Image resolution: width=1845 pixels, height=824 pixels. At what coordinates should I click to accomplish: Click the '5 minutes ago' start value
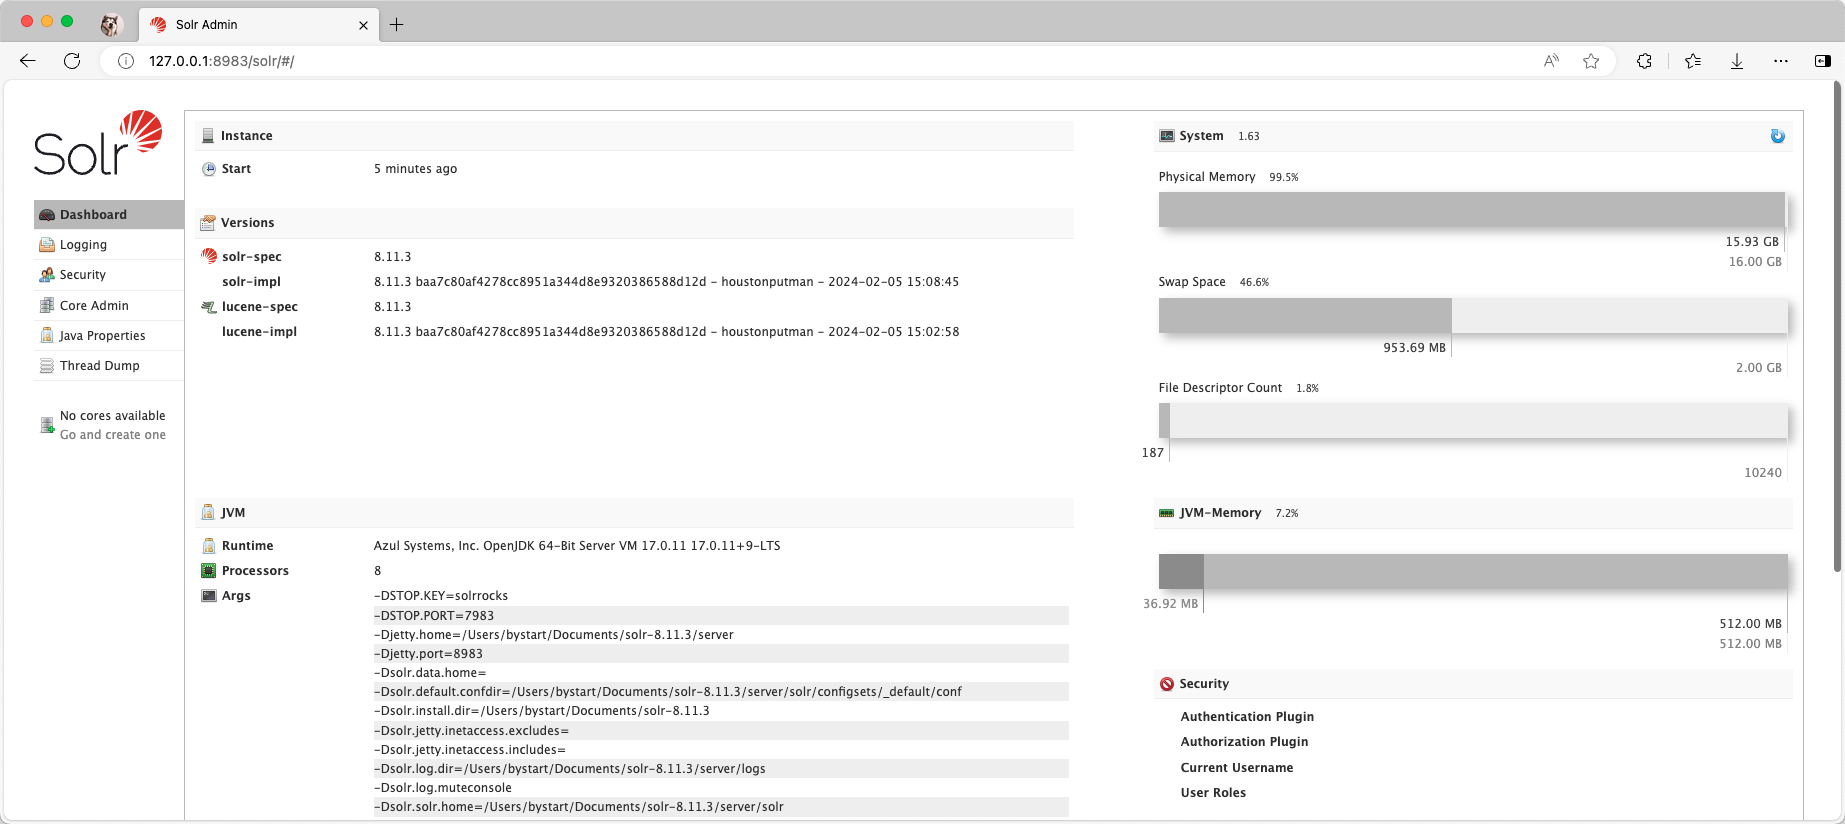pyautogui.click(x=415, y=169)
